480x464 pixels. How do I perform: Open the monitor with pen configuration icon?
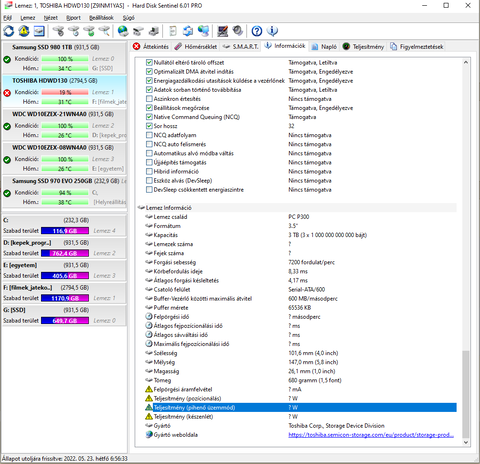click(222, 31)
